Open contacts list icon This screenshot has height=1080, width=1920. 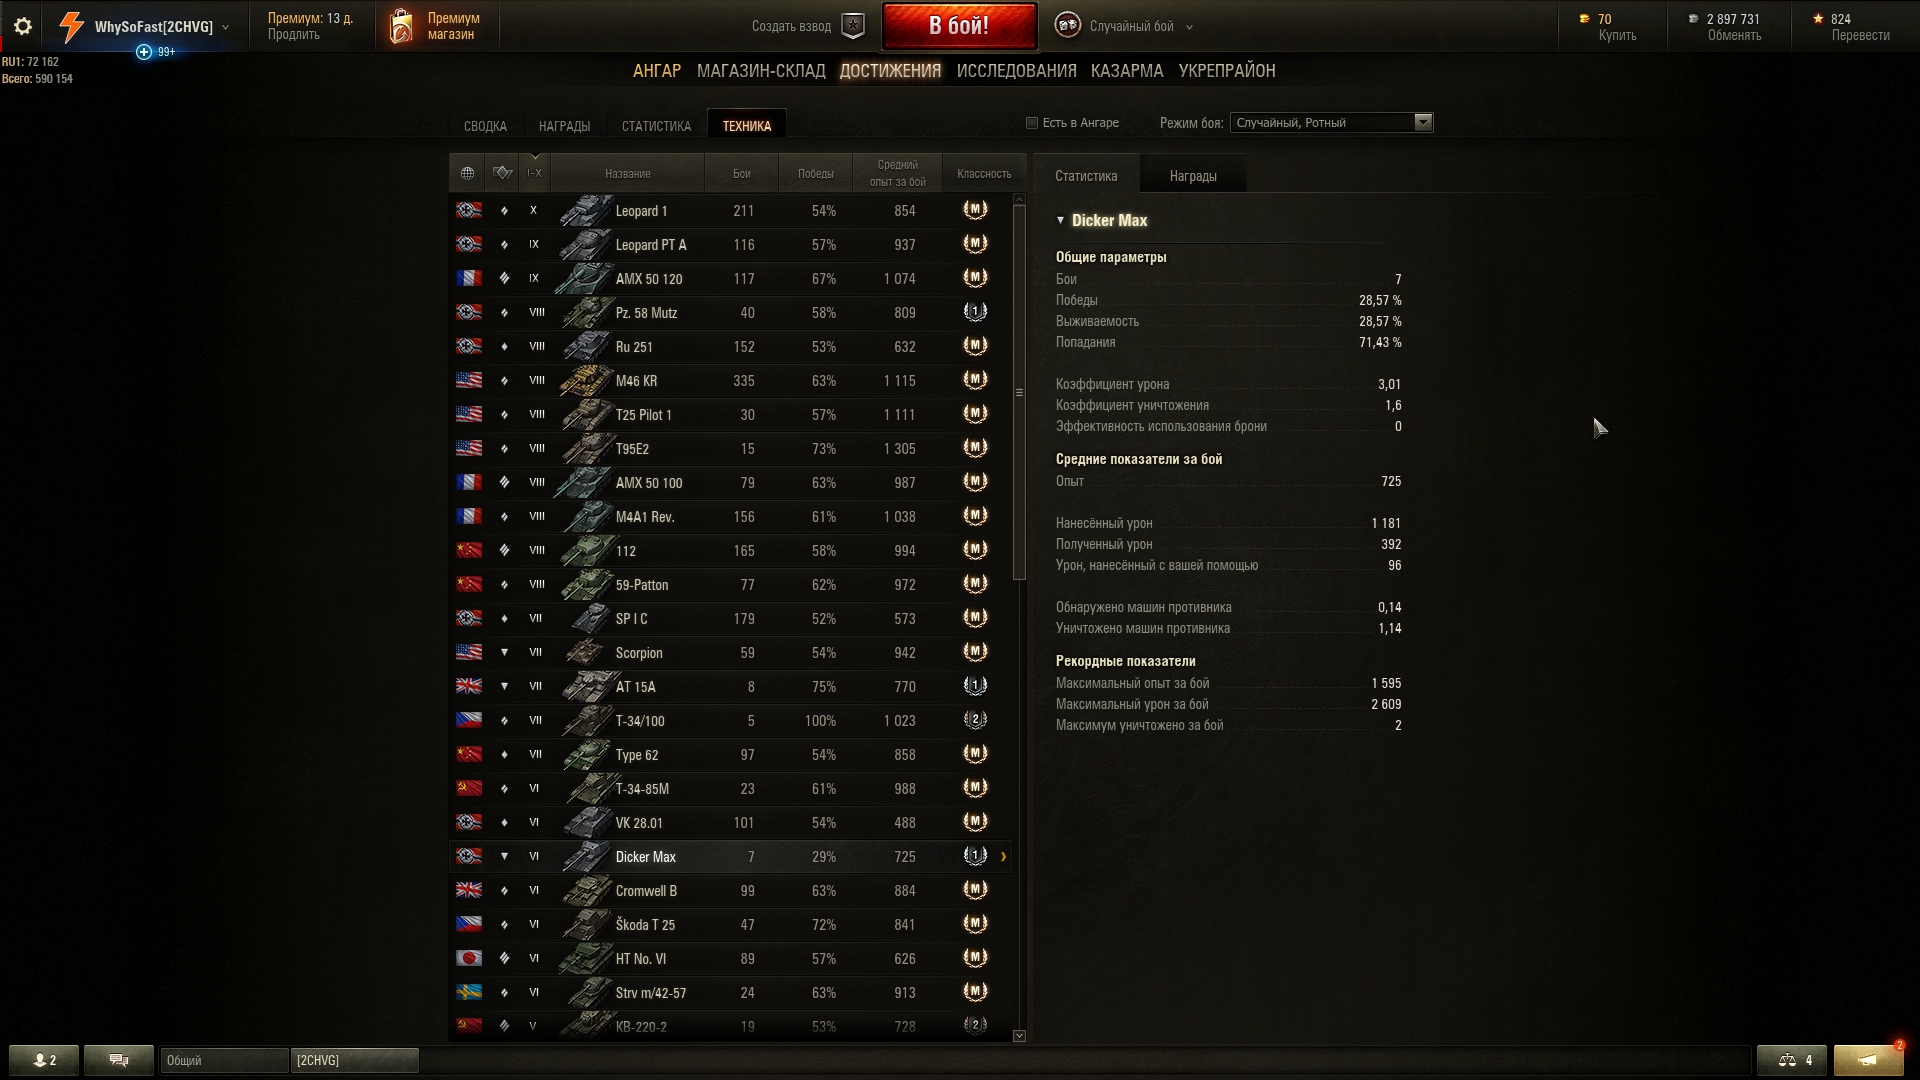coord(44,1060)
